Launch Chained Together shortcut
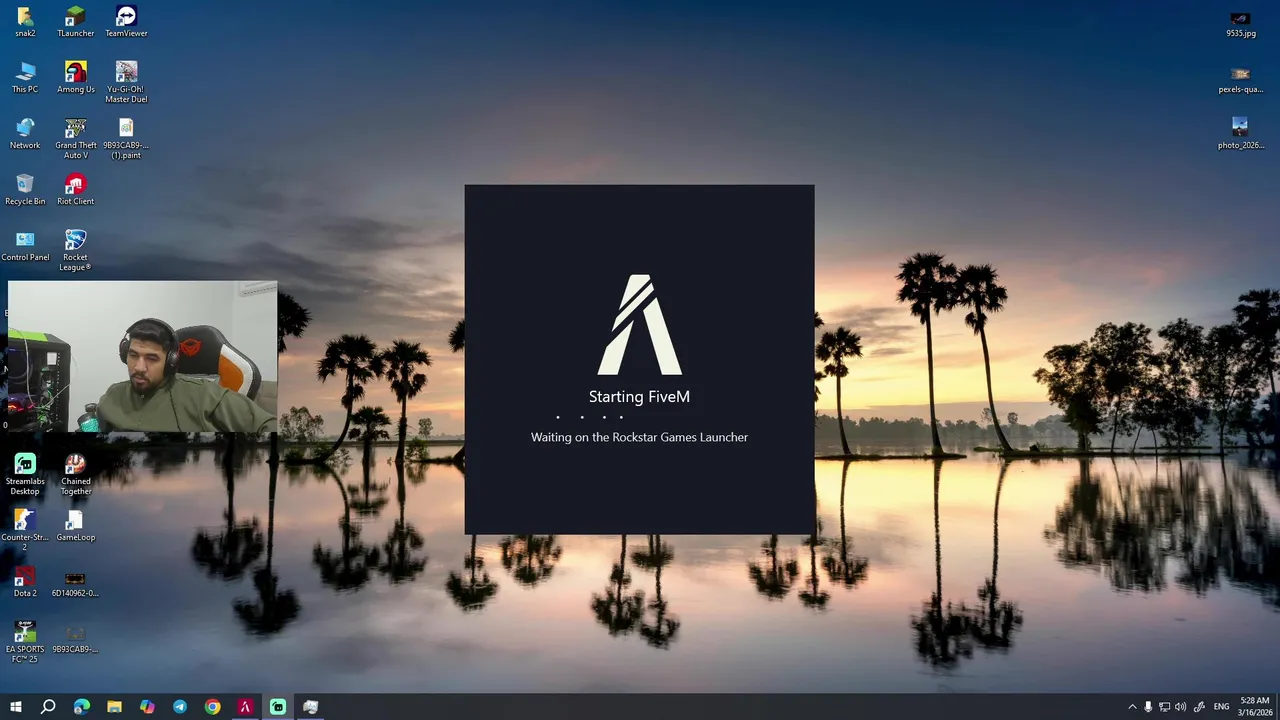 [75, 474]
